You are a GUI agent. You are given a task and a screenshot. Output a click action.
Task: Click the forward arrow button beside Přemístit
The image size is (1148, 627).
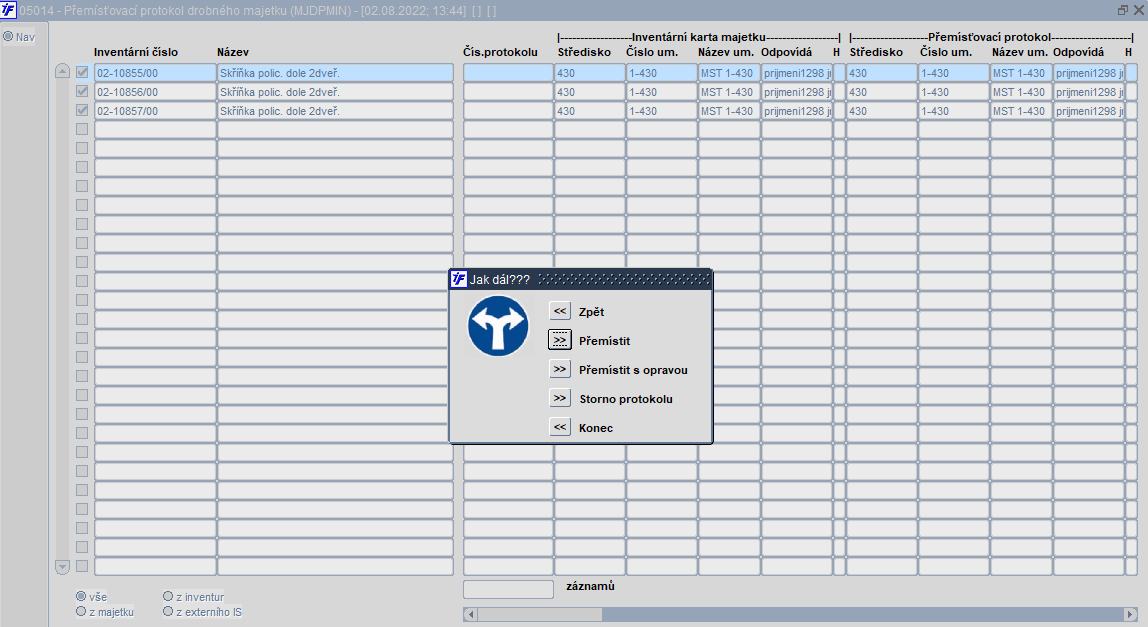(560, 340)
